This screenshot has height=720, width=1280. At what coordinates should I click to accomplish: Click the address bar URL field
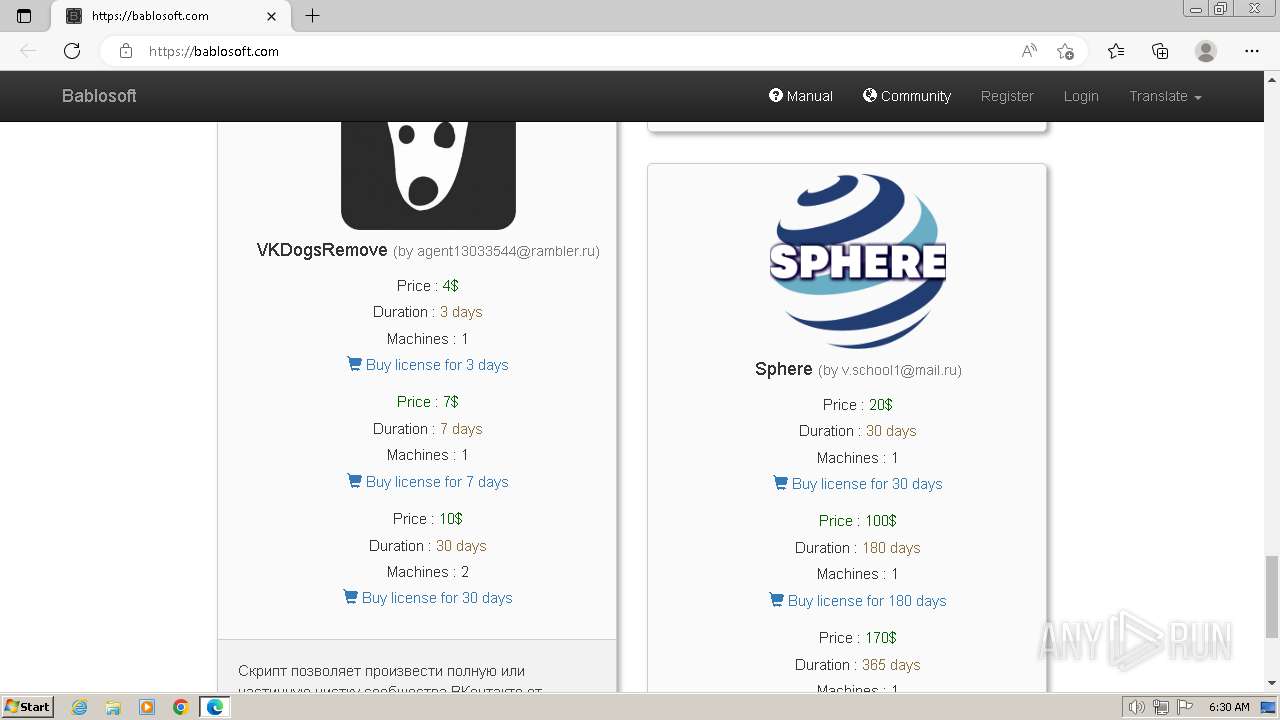pos(580,51)
